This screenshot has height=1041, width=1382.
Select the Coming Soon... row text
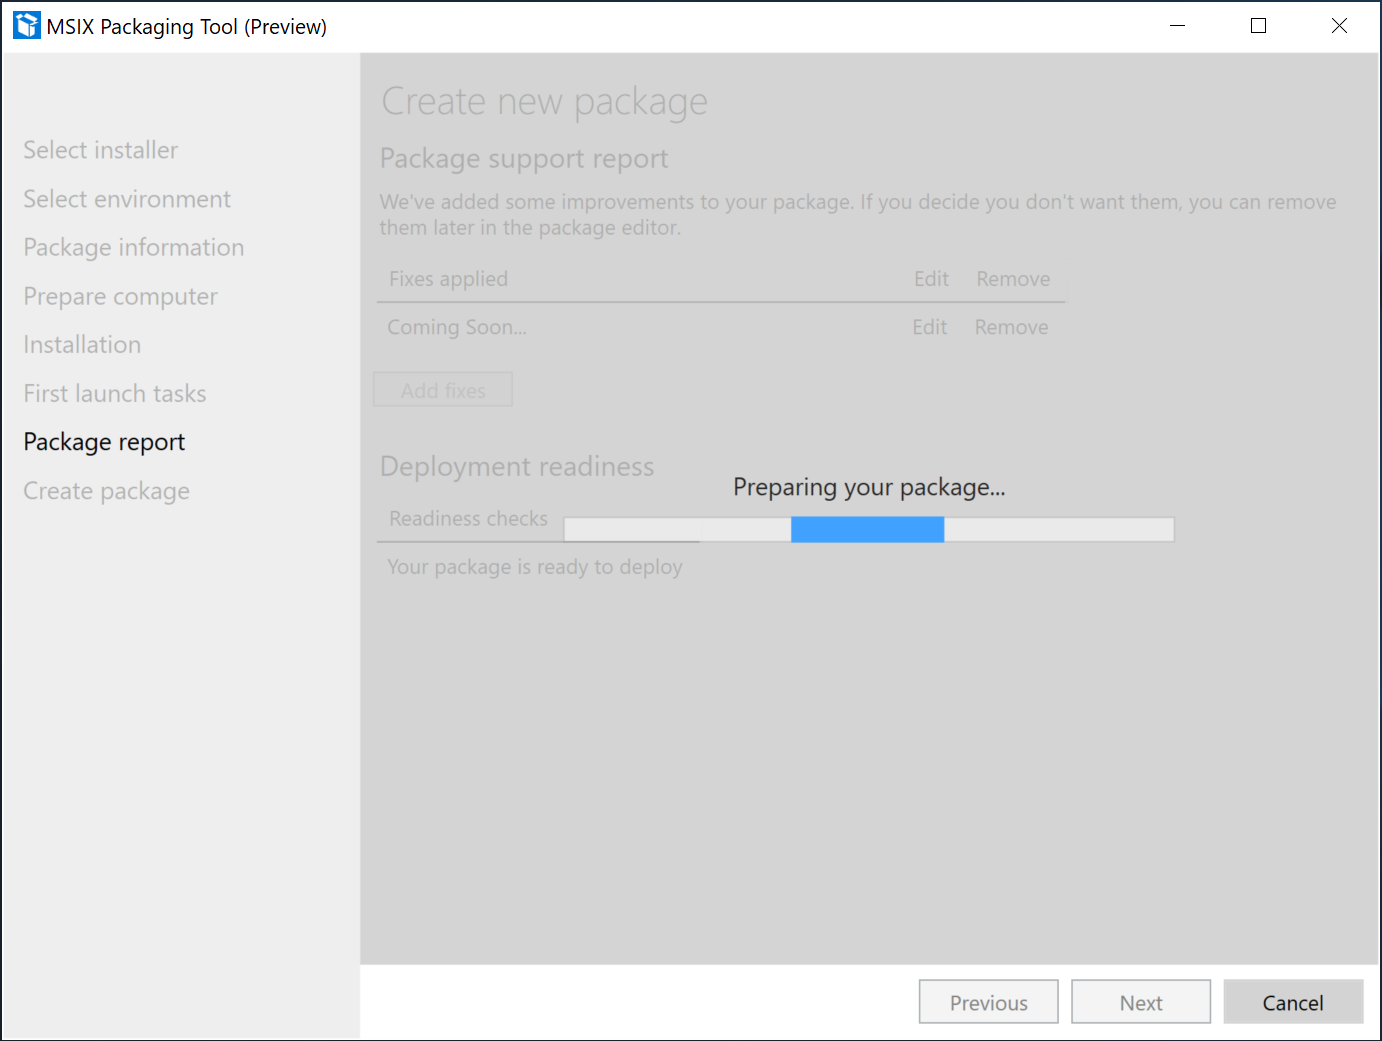click(457, 327)
